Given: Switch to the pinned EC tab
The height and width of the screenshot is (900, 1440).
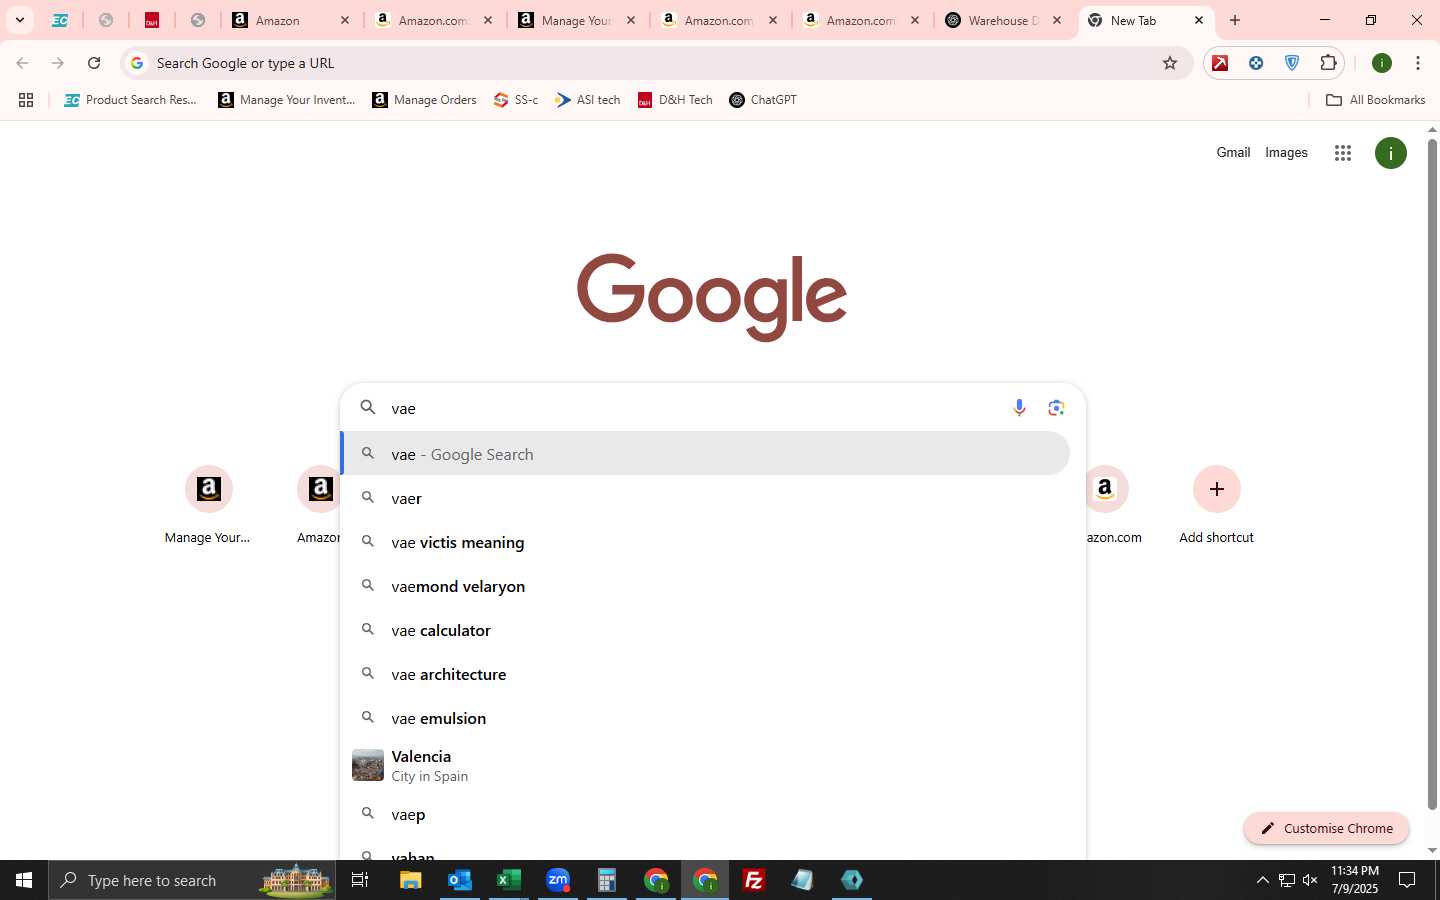Looking at the screenshot, I should 60,20.
